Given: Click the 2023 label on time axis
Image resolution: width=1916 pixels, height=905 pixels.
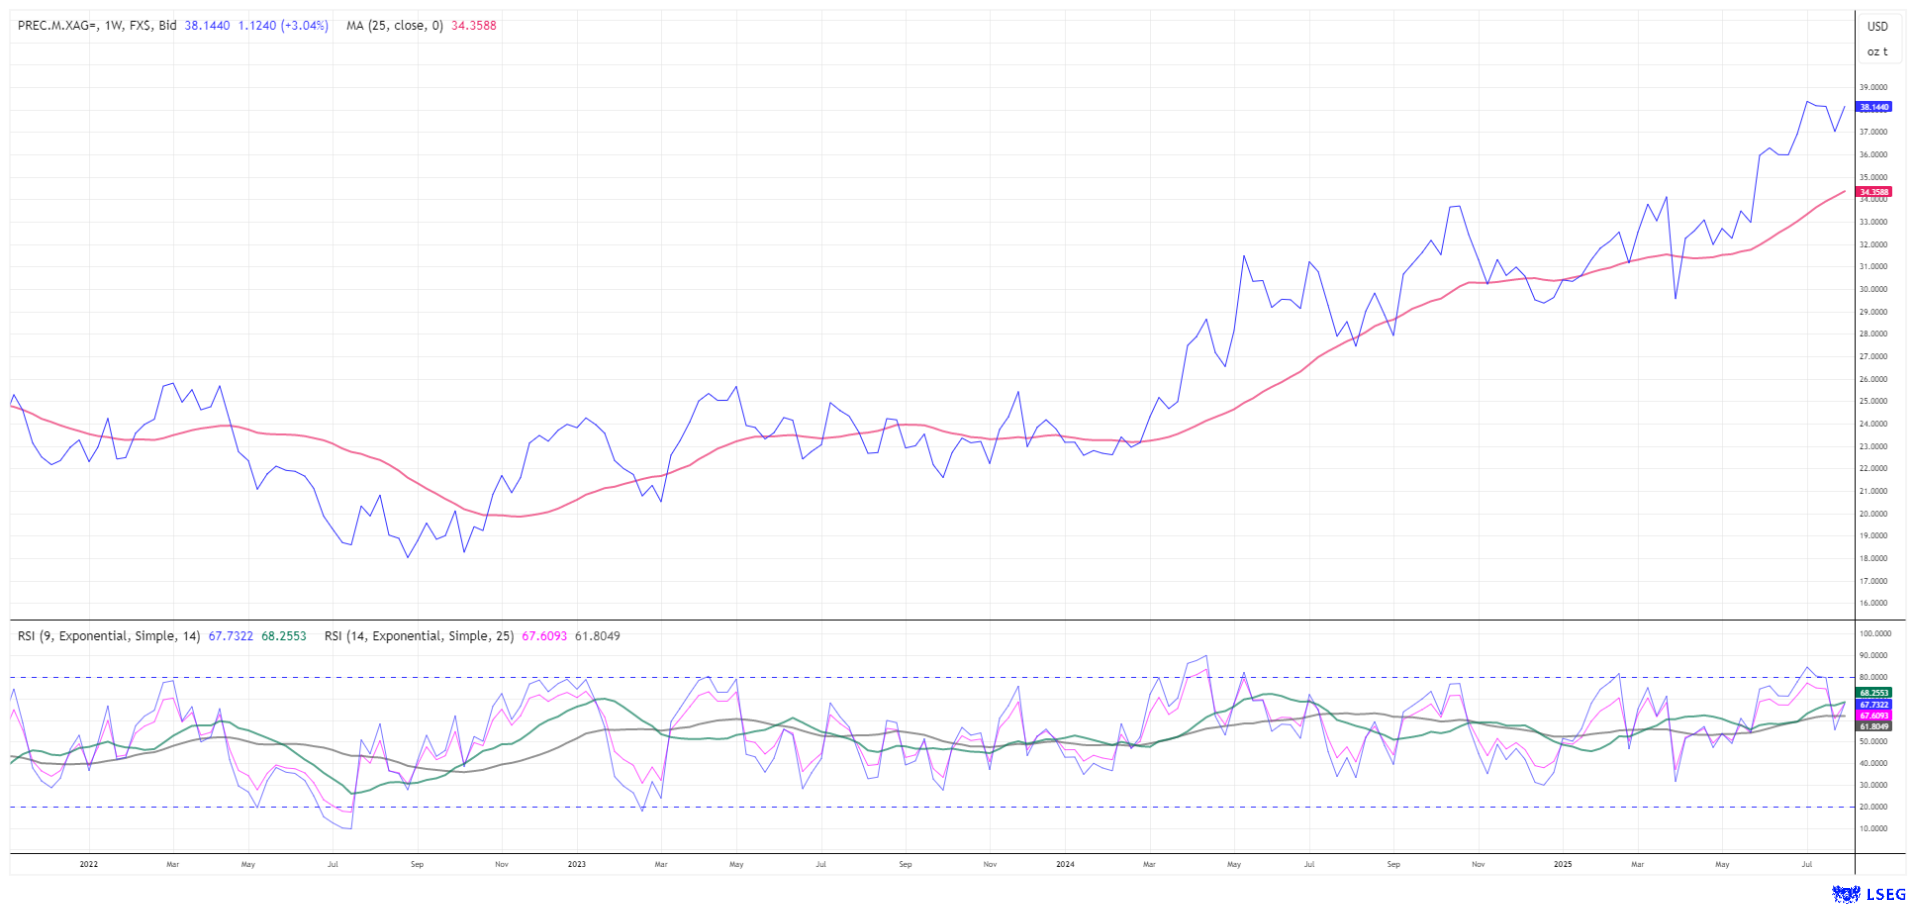Looking at the screenshot, I should (x=576, y=864).
